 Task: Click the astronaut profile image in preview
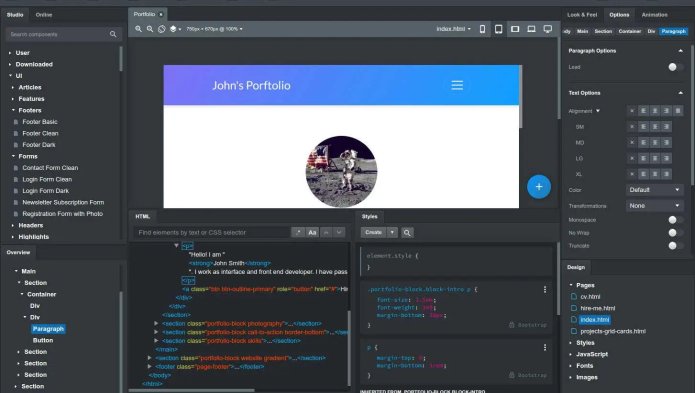[x=341, y=171]
